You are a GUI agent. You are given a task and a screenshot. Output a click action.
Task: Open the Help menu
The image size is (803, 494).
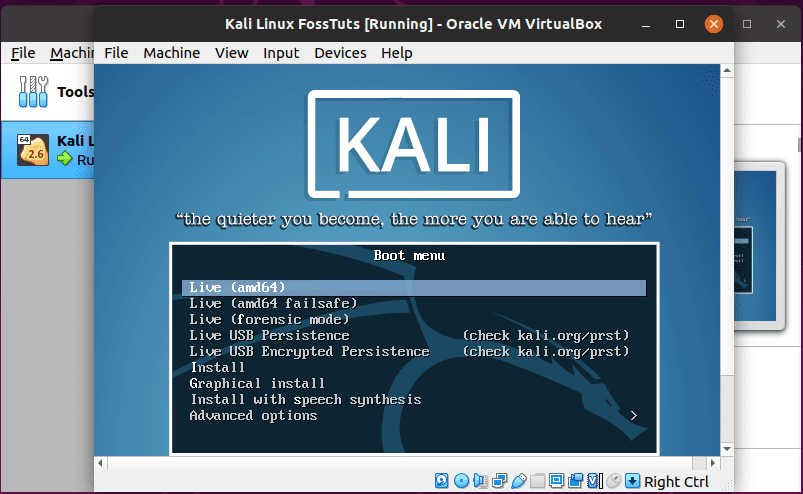396,53
